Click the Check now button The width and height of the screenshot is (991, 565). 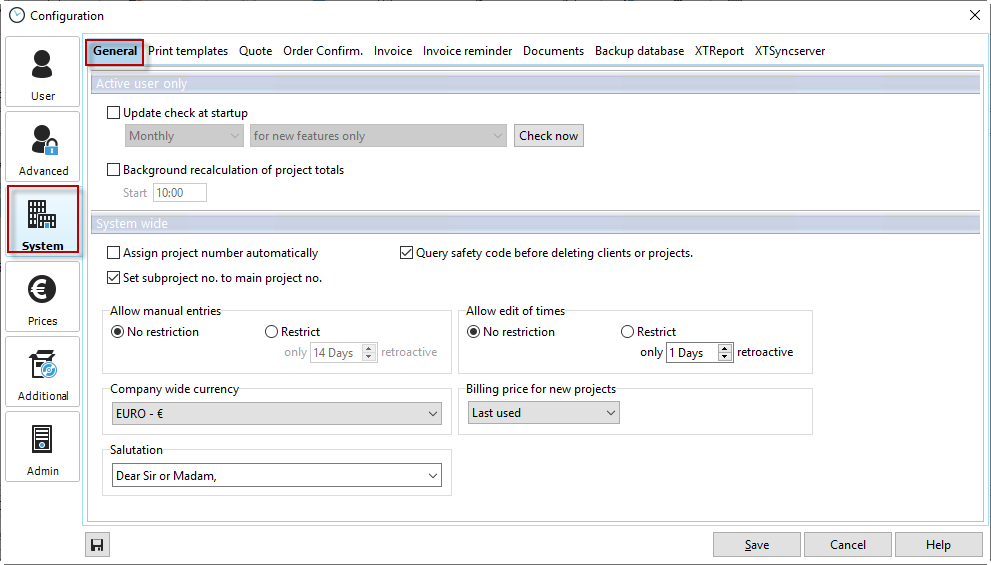pos(549,136)
